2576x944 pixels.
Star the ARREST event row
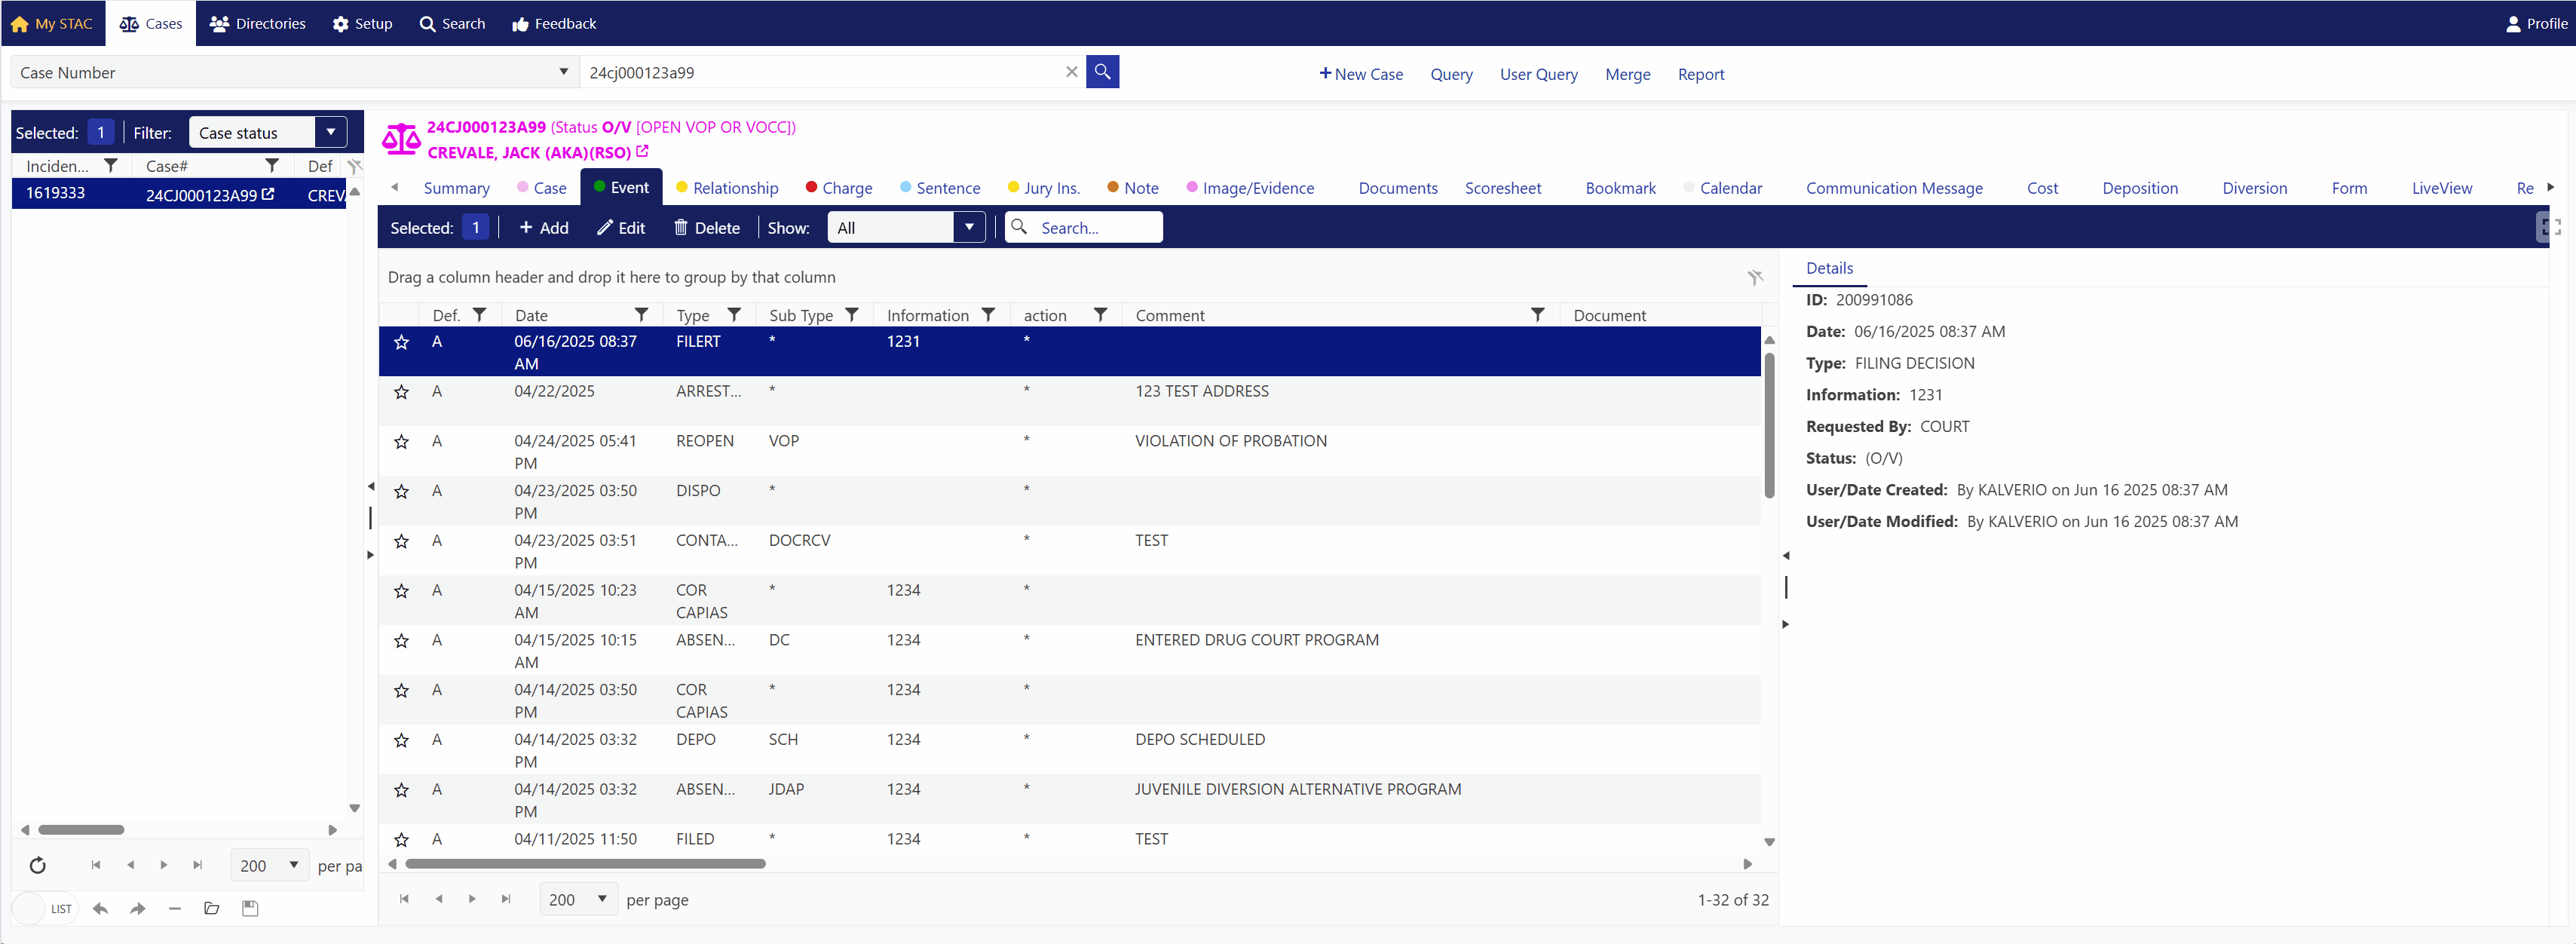401,392
